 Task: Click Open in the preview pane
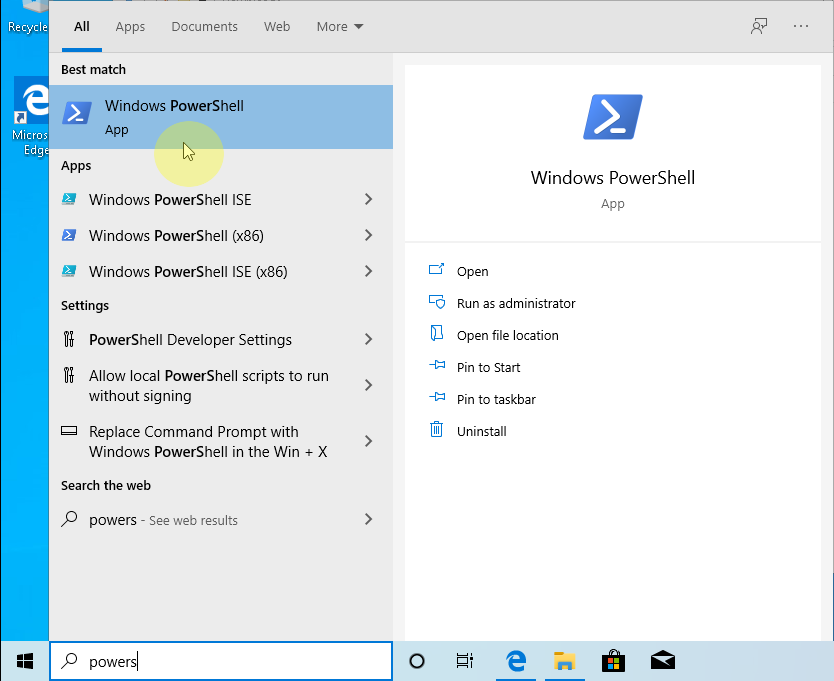(x=472, y=271)
